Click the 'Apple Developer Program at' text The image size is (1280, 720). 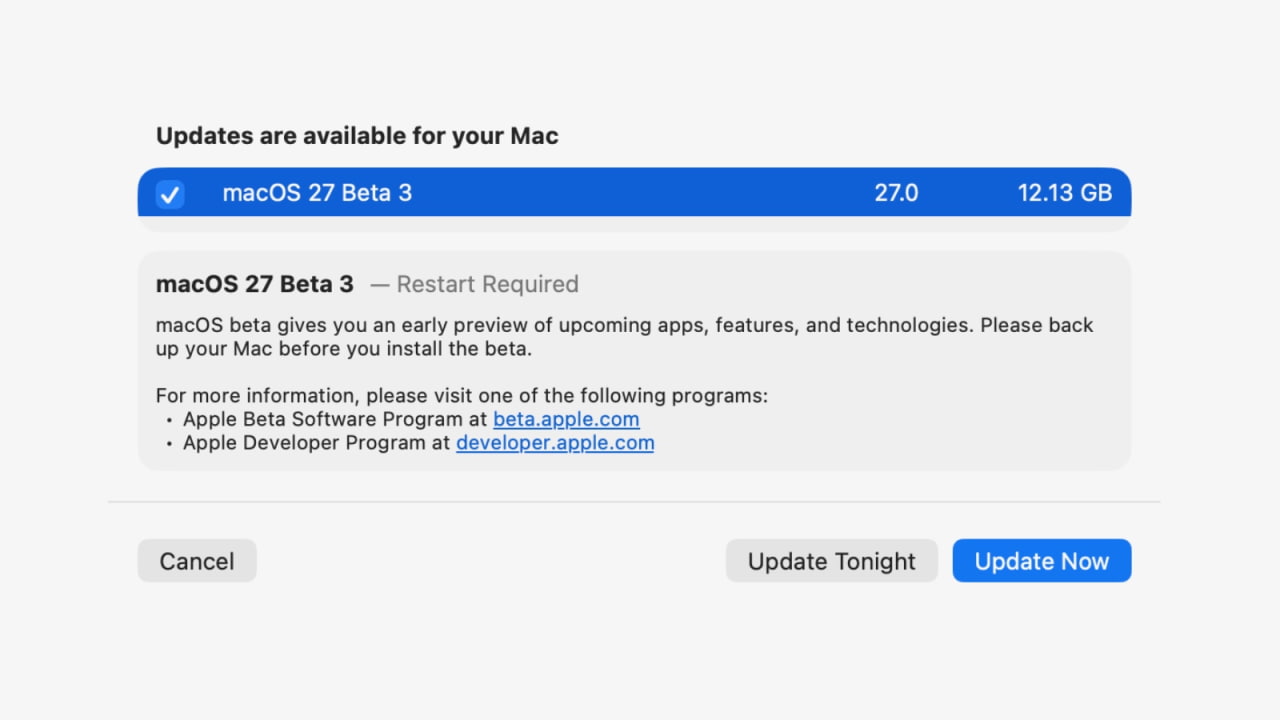tap(317, 442)
